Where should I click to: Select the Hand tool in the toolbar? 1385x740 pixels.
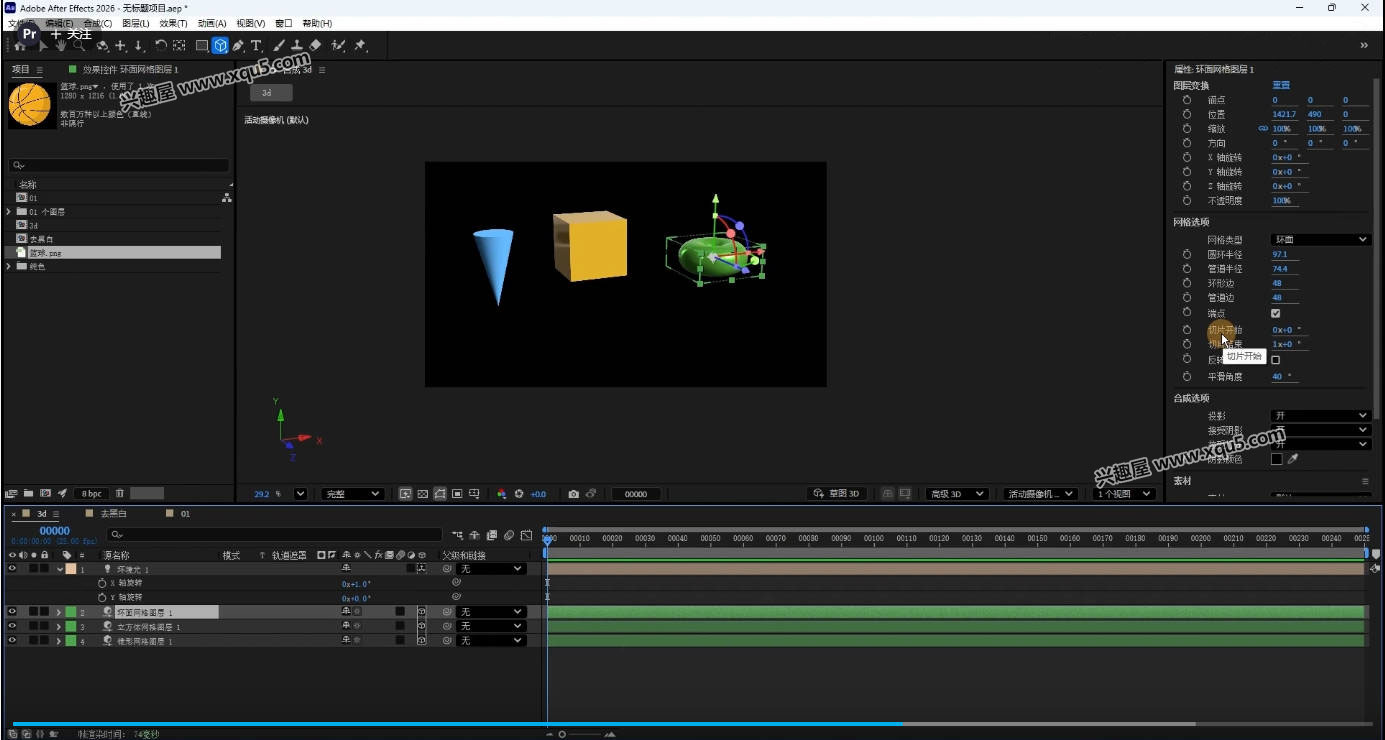click(x=61, y=46)
